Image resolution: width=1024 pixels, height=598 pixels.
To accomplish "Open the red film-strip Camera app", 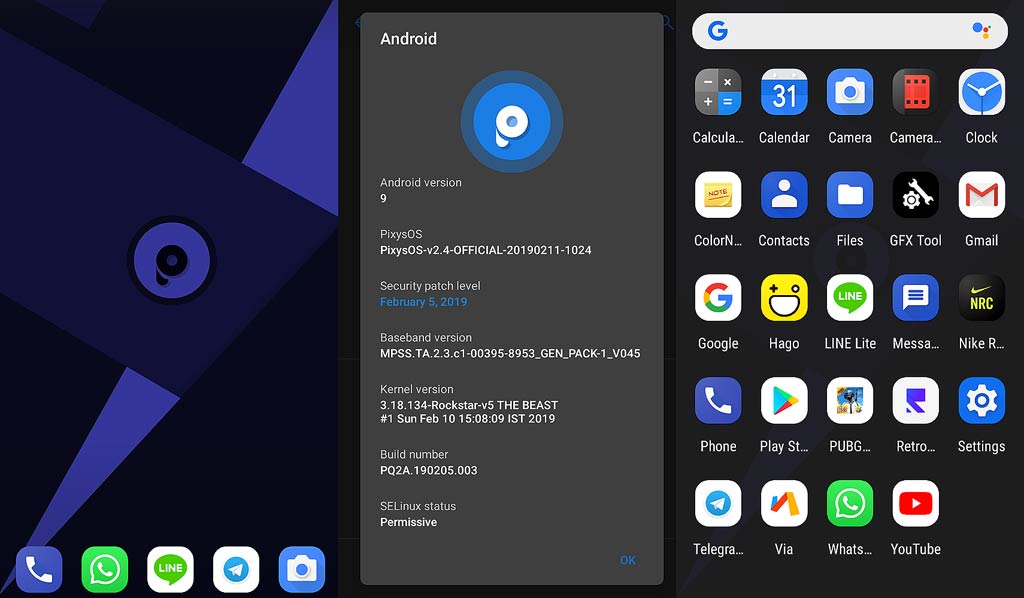I will (x=916, y=92).
